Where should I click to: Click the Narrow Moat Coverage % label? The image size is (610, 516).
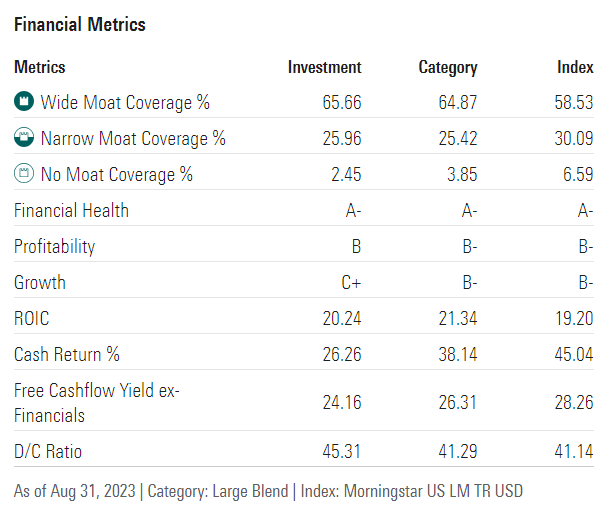click(x=133, y=138)
